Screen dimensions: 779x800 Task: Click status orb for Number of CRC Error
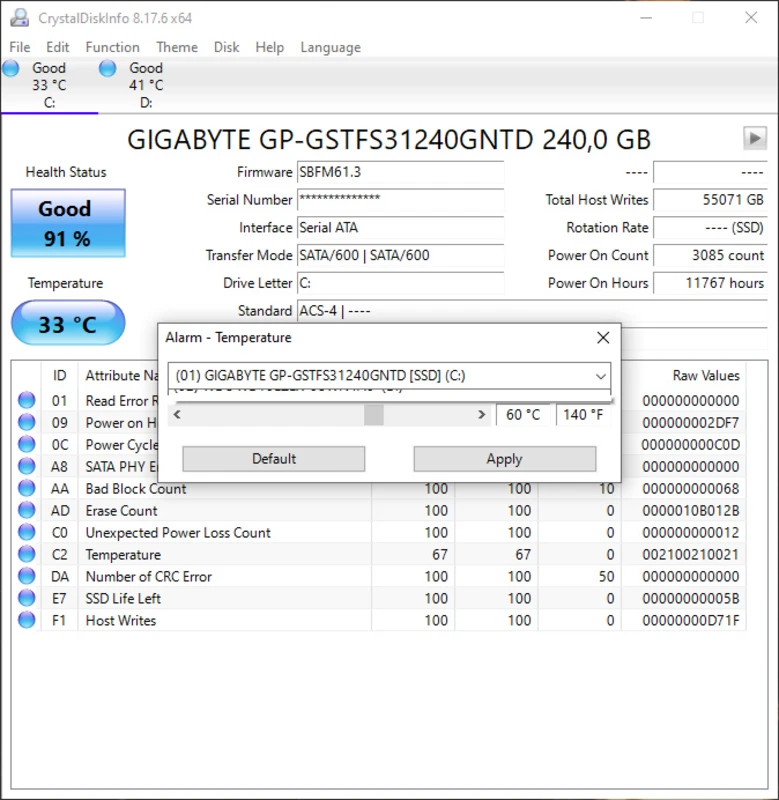pyautogui.click(x=27, y=576)
